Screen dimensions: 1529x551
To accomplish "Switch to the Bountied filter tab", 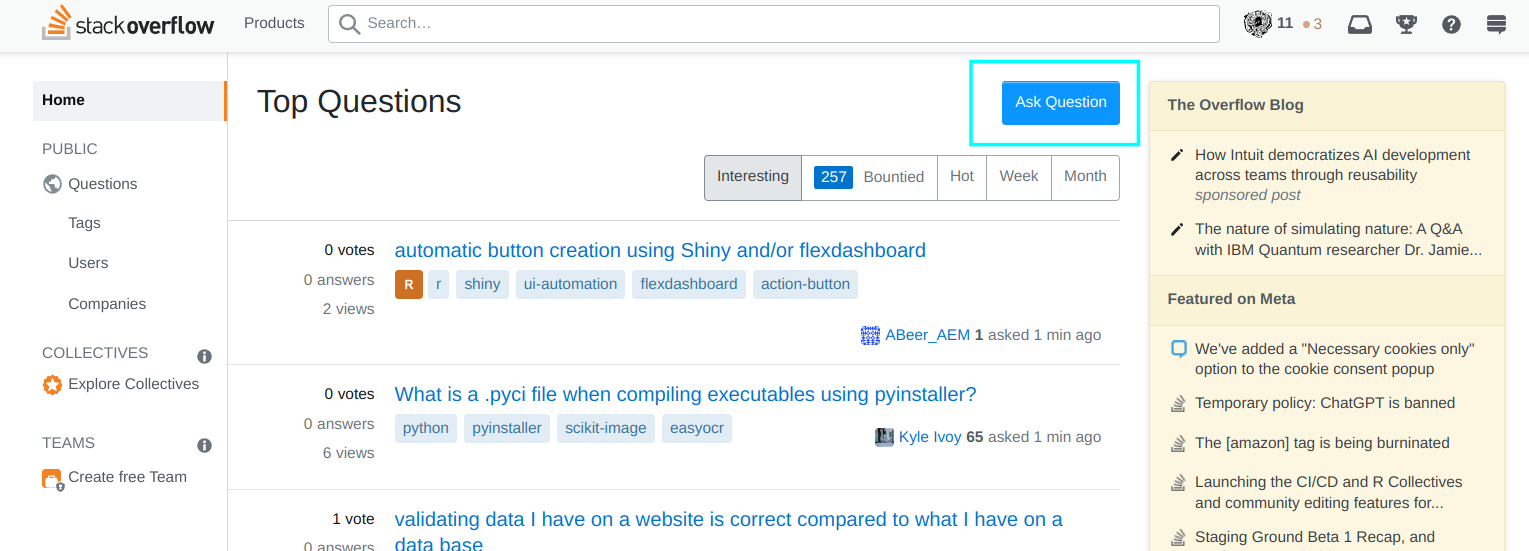I will tap(869, 177).
